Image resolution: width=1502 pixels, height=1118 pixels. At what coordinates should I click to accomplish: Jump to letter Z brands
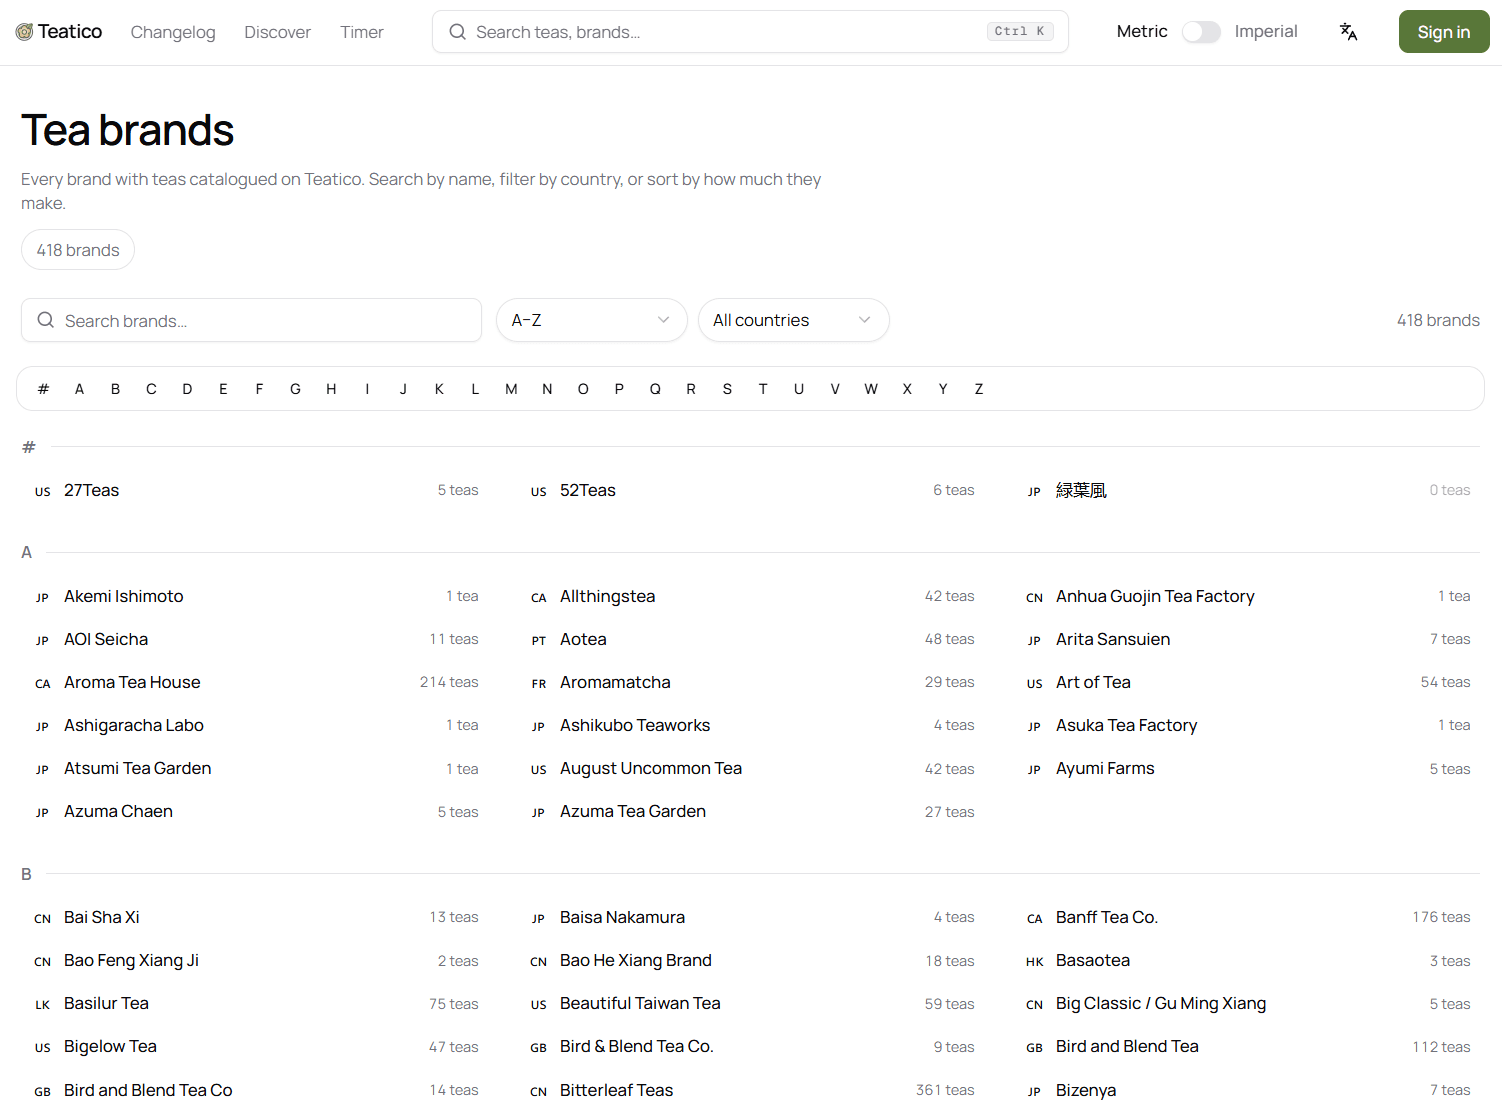(979, 389)
